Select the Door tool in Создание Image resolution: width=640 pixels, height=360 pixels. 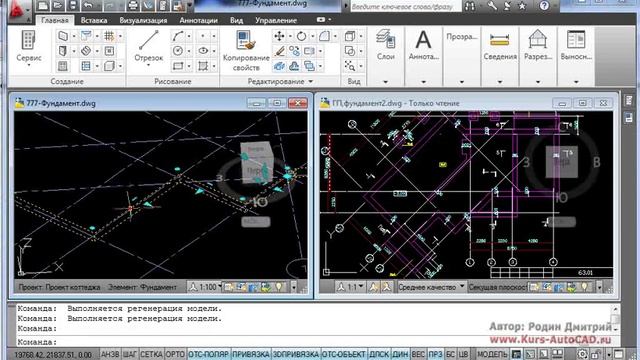pos(63,51)
